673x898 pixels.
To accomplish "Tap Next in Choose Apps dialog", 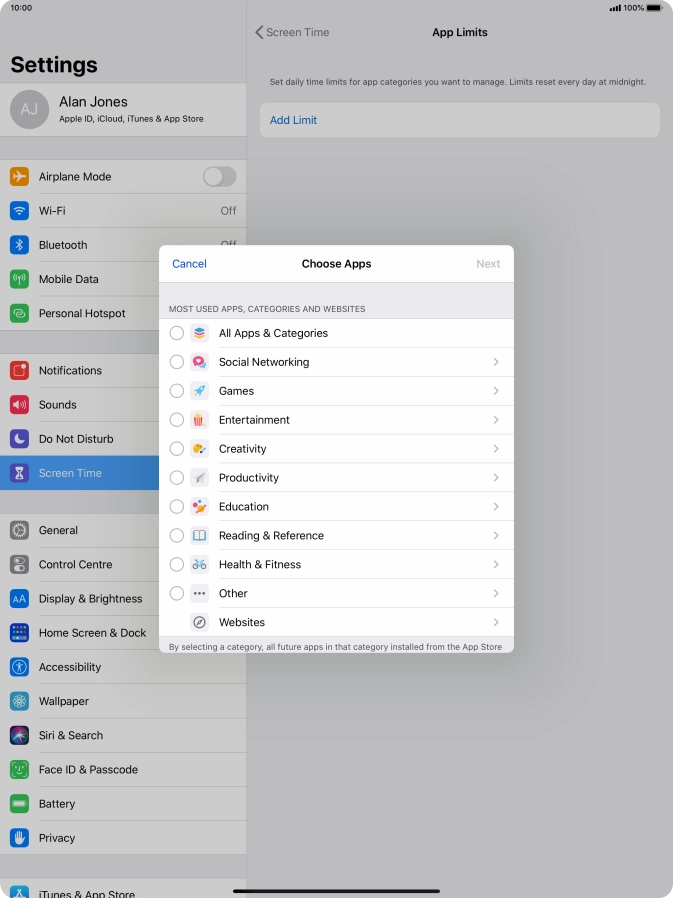I will [x=488, y=263].
